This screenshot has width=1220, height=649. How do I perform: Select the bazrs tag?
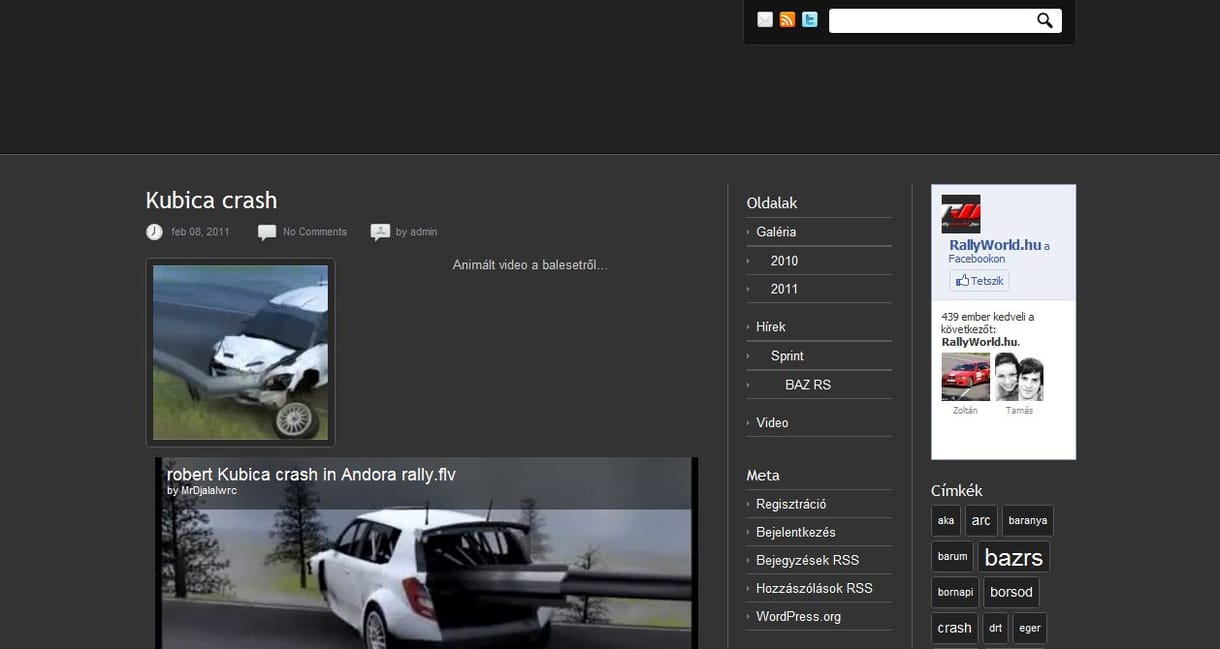[x=1014, y=557]
